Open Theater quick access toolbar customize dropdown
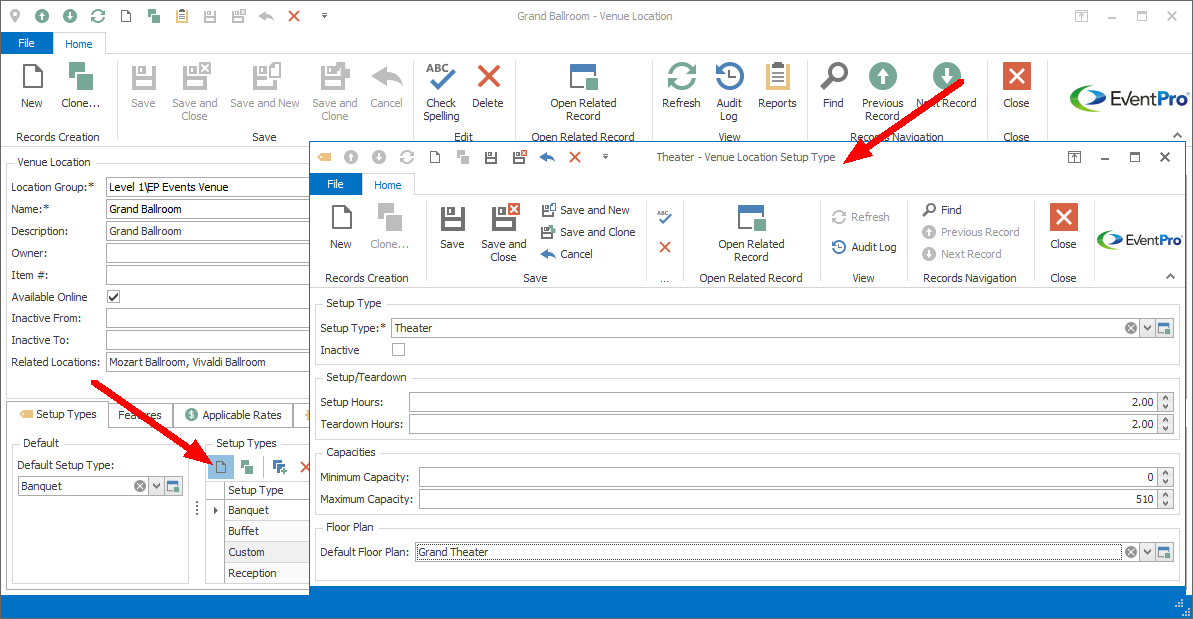This screenshot has width=1193, height=619. coord(606,157)
